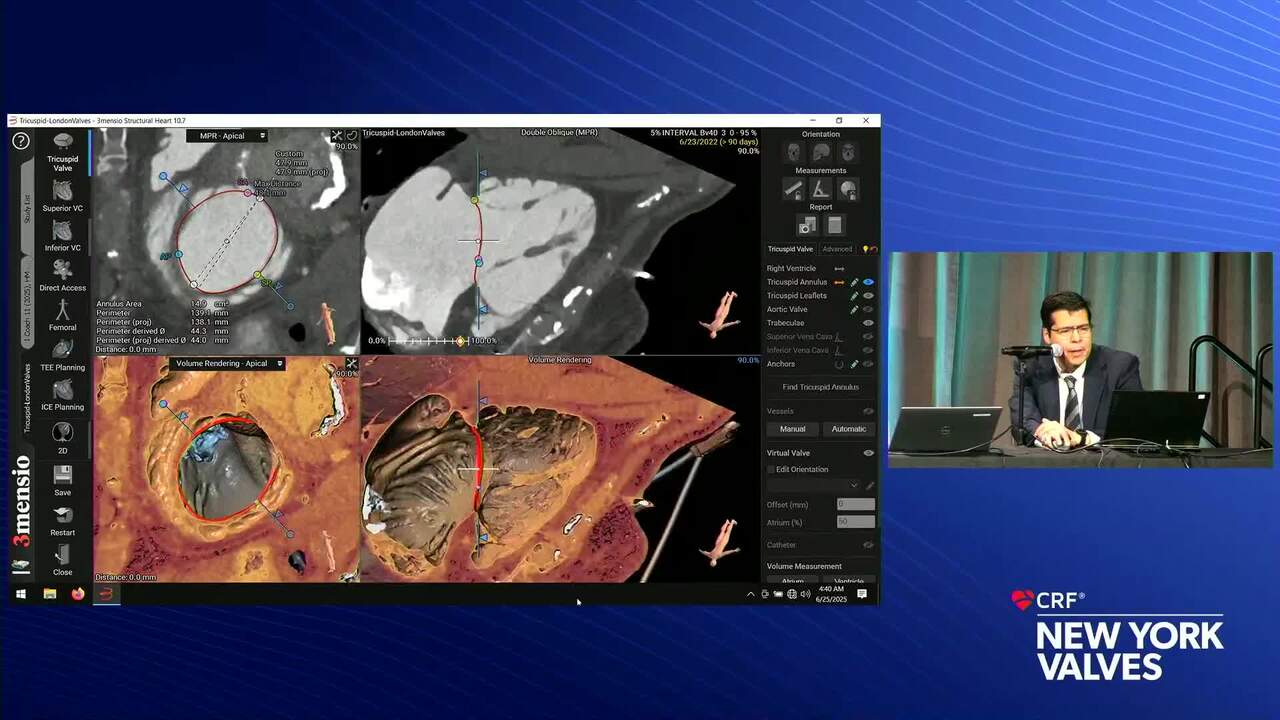Select the second Orientation skull icon

(820, 152)
